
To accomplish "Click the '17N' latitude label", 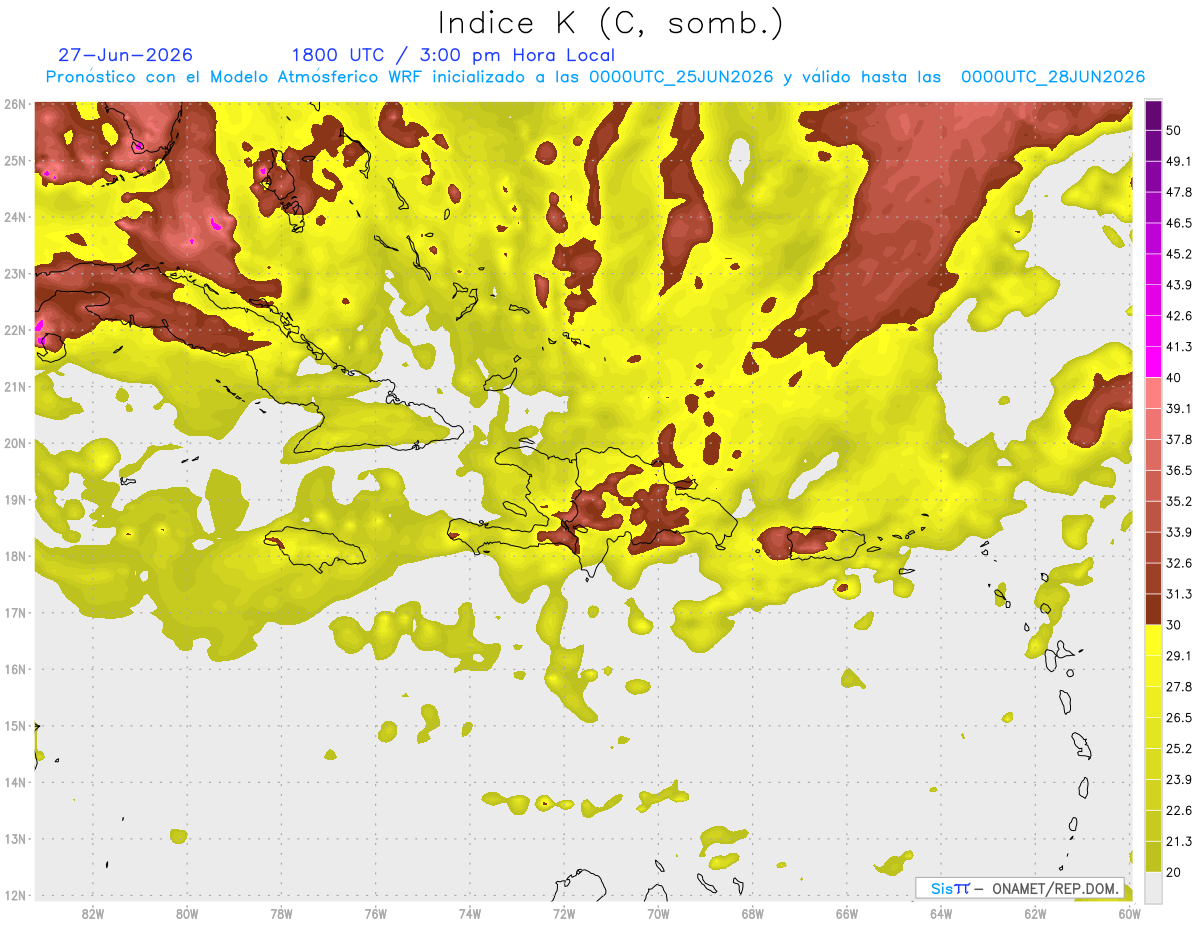I will (15, 612).
